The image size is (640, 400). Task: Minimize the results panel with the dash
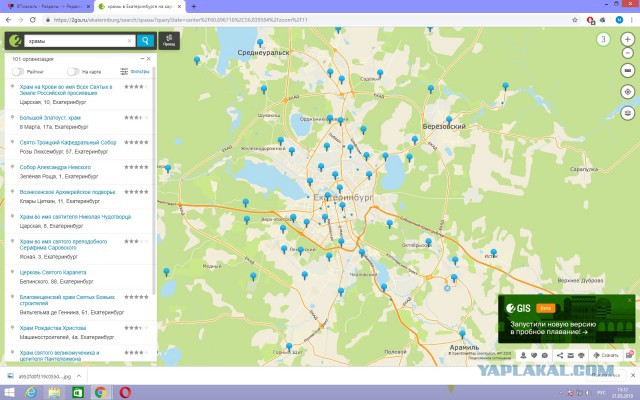pos(142,59)
